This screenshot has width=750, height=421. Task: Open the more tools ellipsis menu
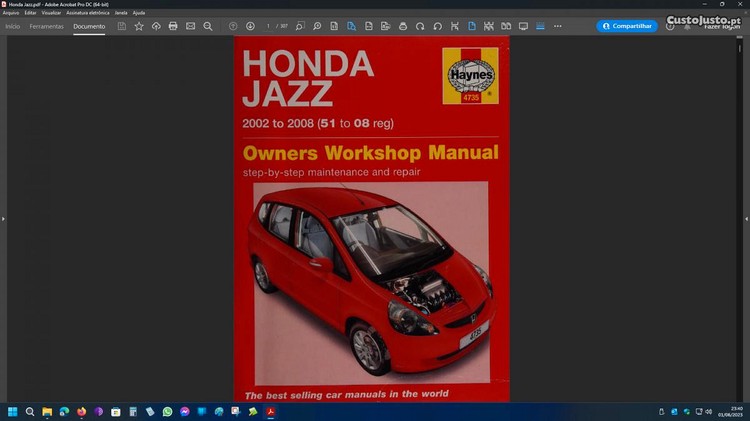point(557,26)
